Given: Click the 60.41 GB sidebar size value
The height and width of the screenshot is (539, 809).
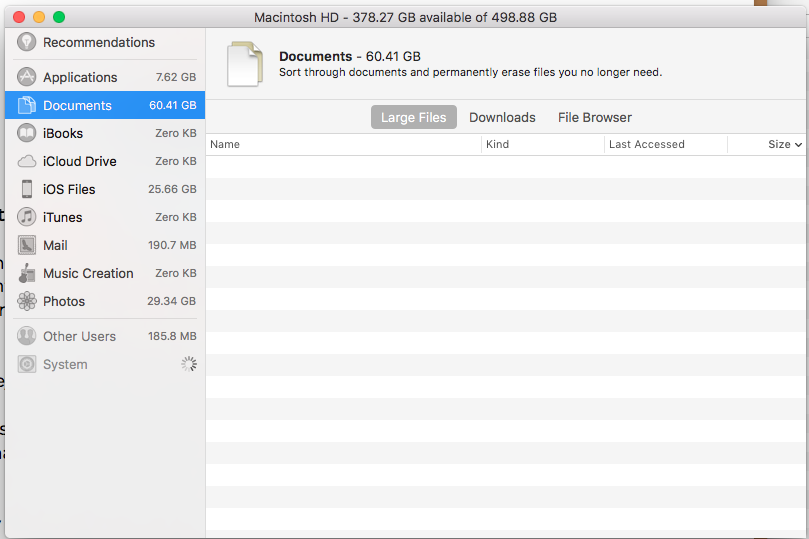Looking at the screenshot, I should point(173,105).
